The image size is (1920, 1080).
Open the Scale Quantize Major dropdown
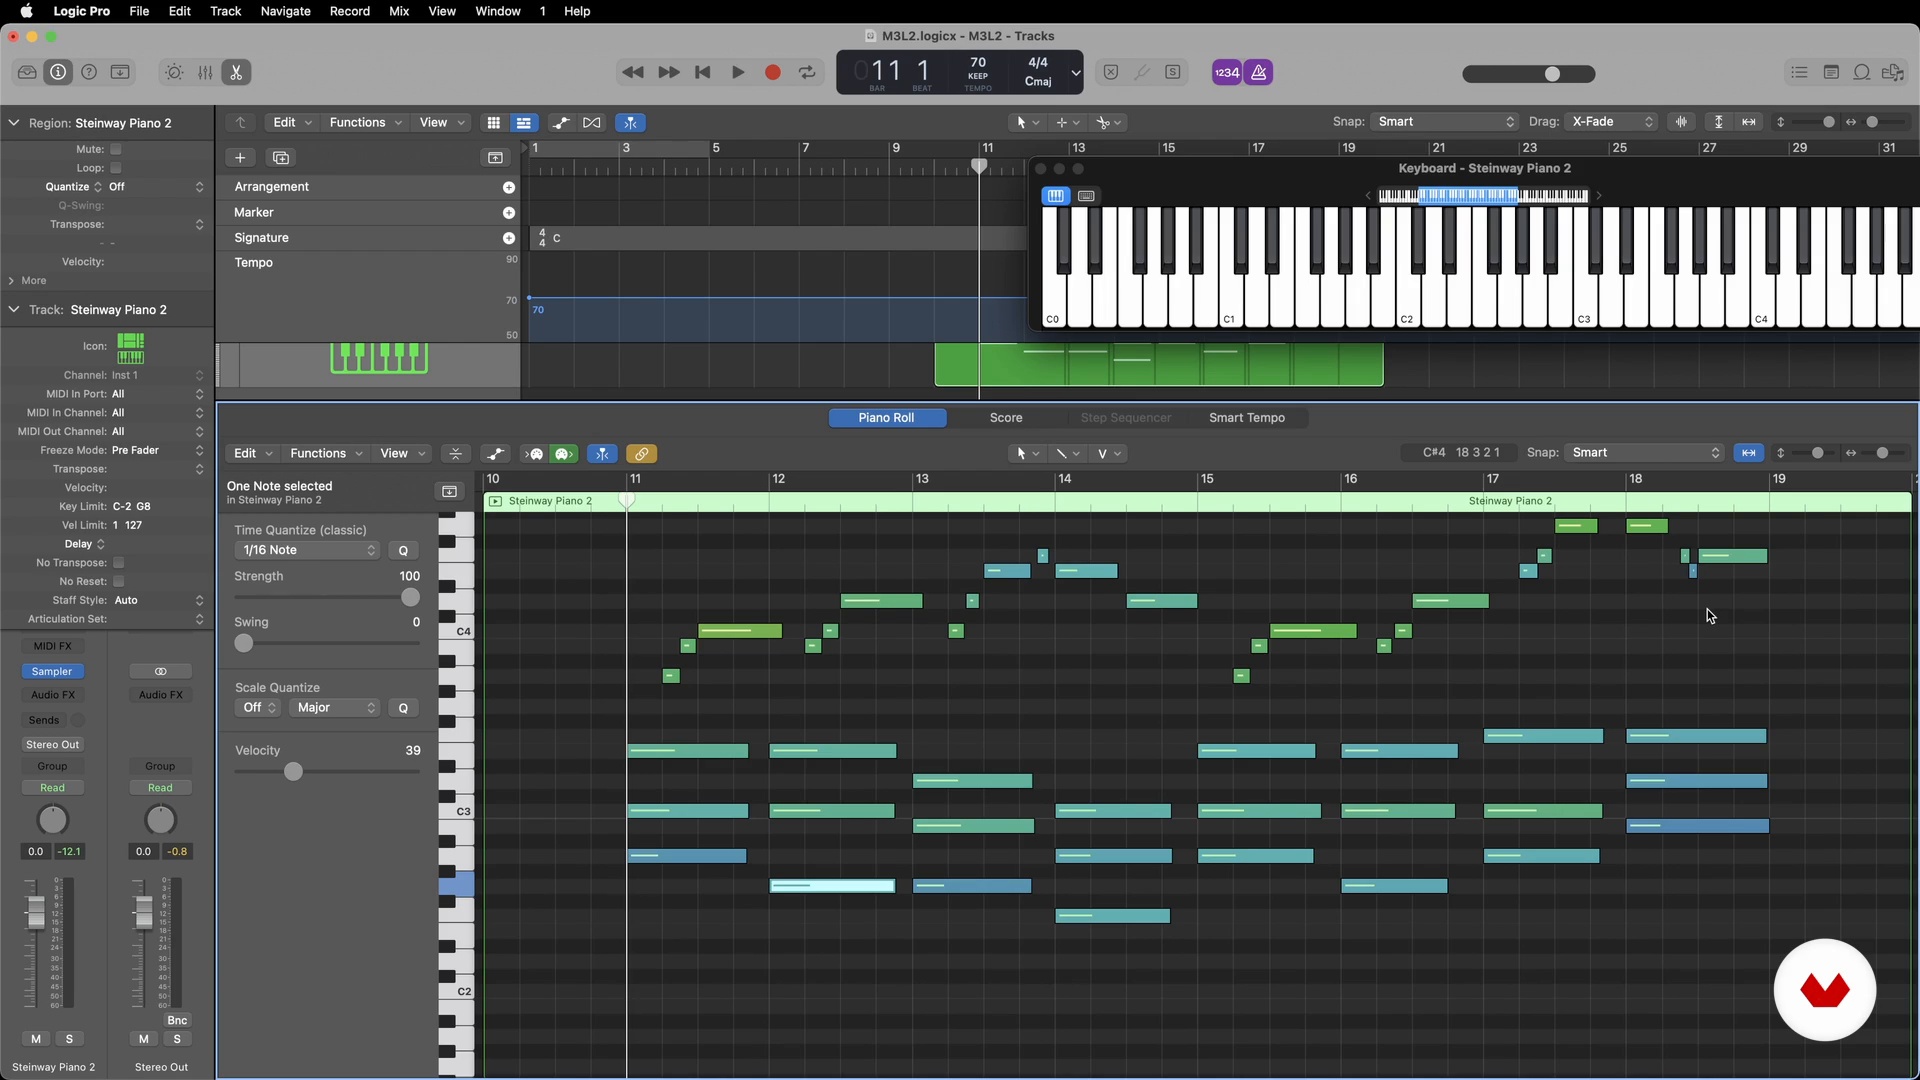(335, 708)
